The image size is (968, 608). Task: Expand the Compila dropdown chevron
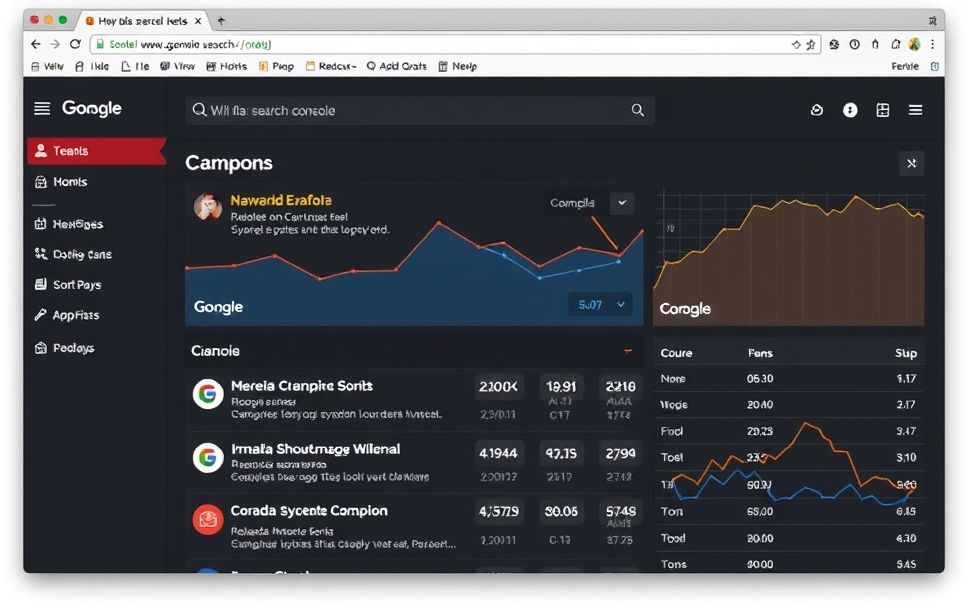click(x=622, y=203)
